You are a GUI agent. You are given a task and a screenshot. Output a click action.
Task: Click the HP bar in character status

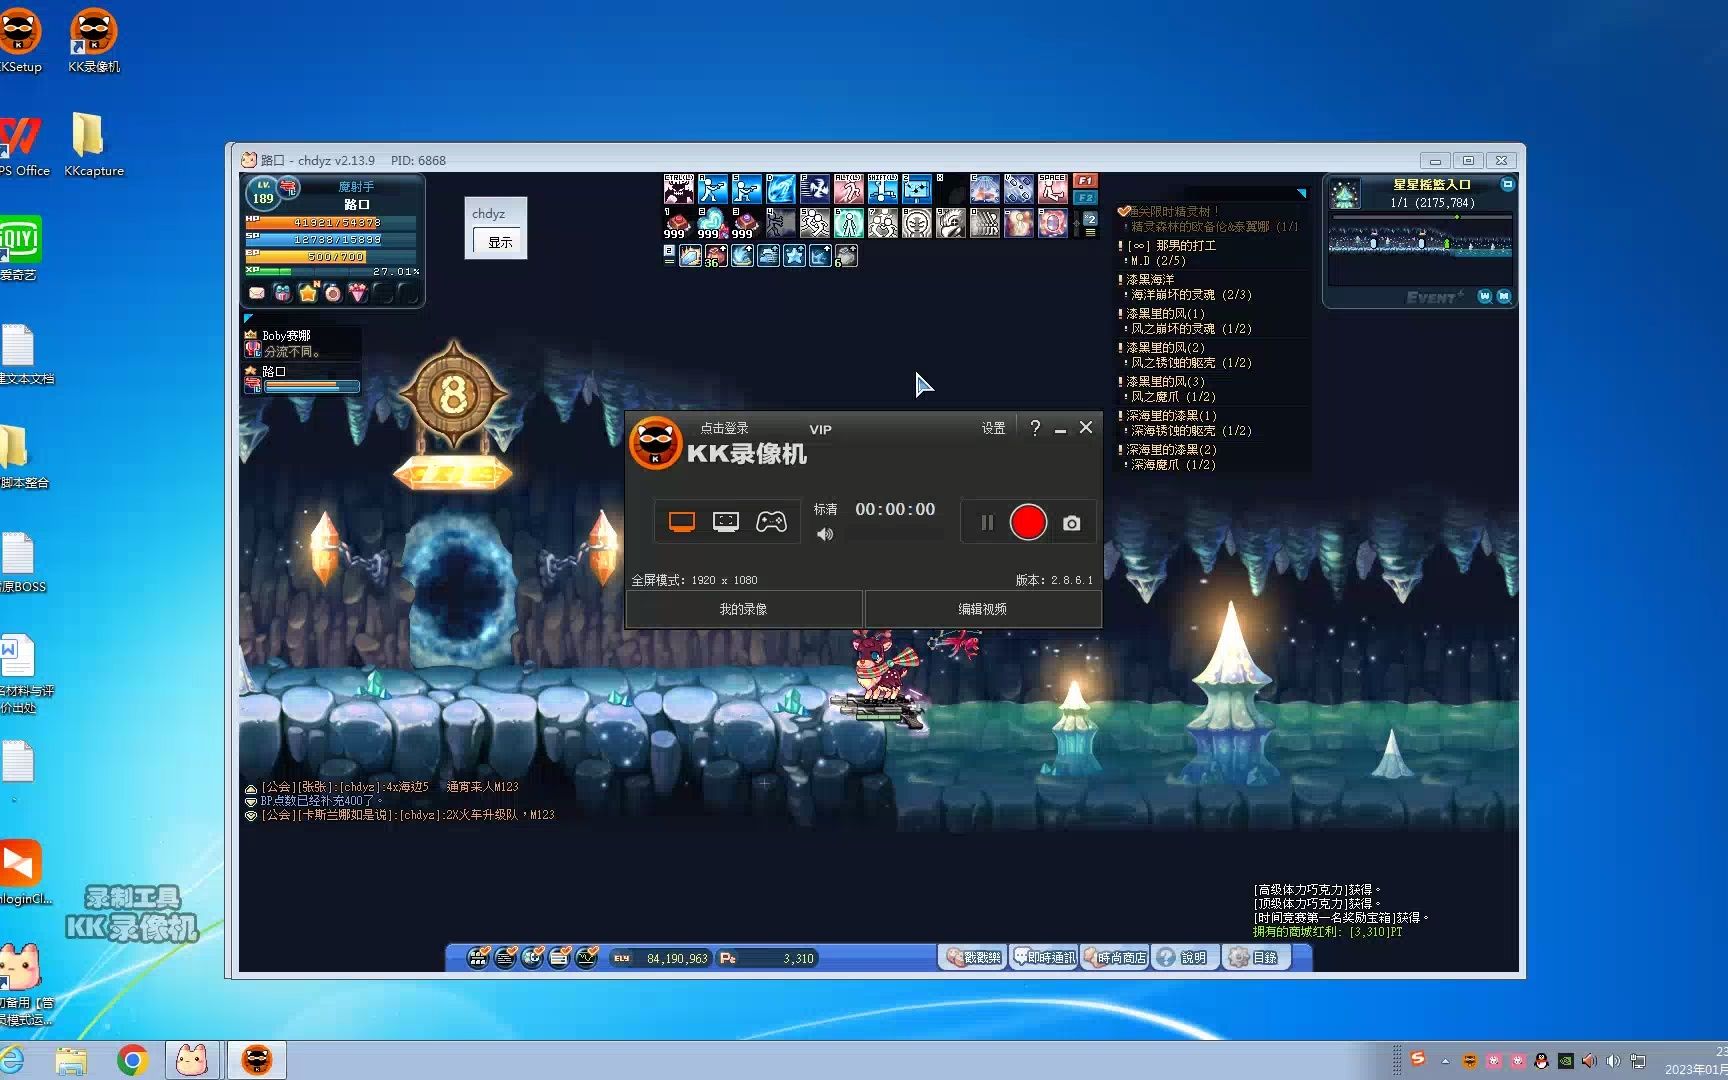tap(330, 222)
